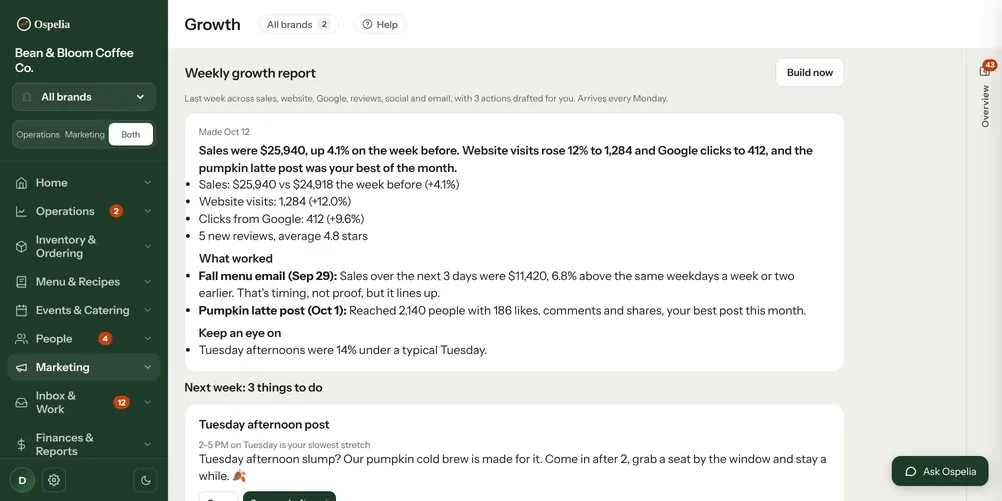Expand the Inbox & Work chevron
Viewport: 1002px width, 501px height.
click(x=148, y=403)
